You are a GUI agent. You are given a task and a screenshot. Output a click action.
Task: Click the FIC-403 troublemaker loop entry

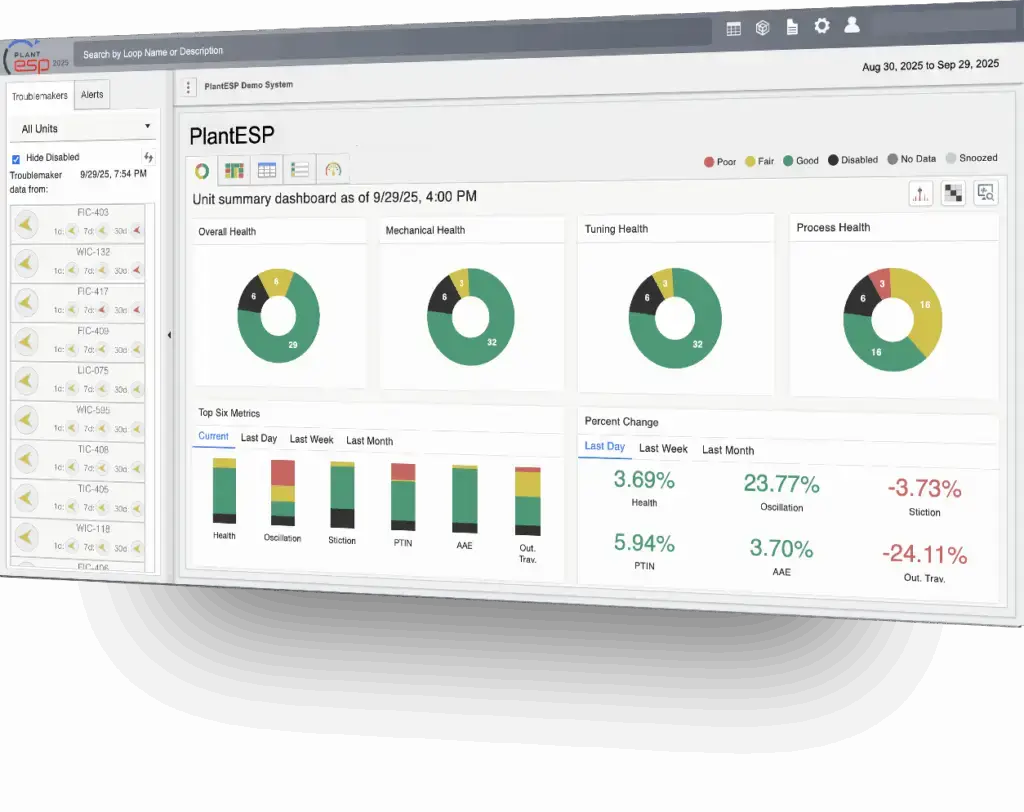92,212
